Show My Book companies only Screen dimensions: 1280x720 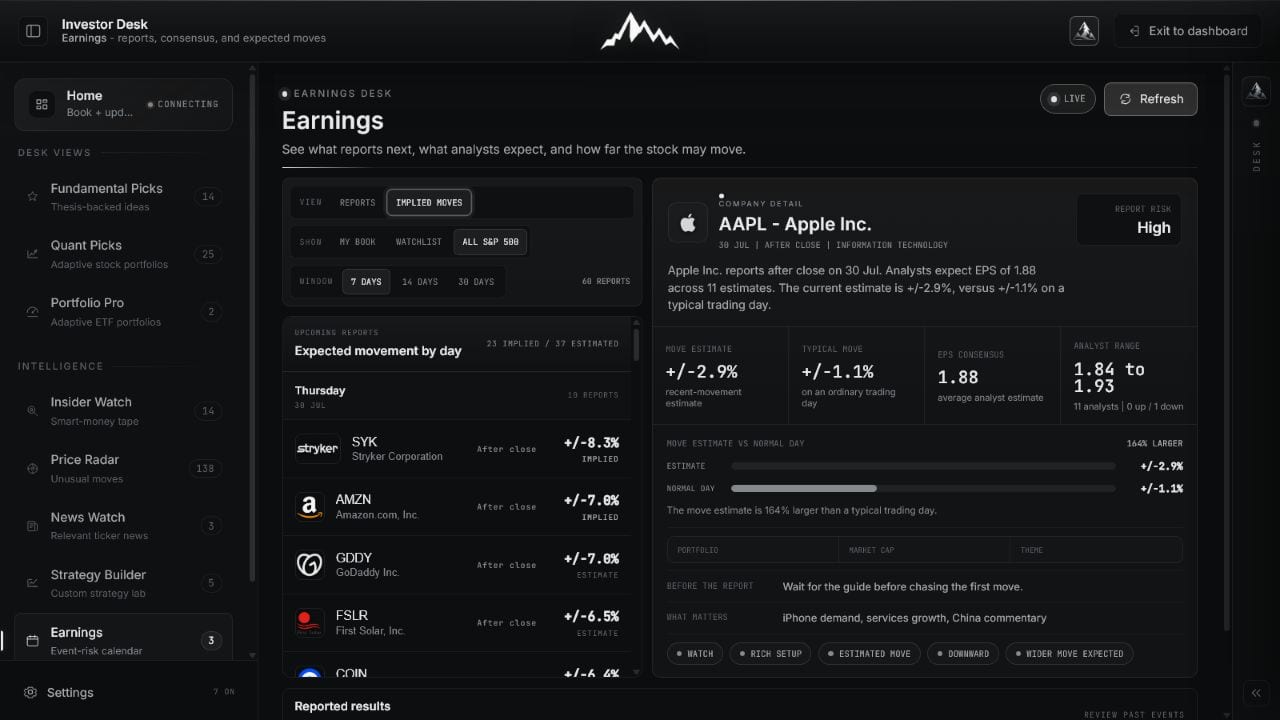(358, 242)
